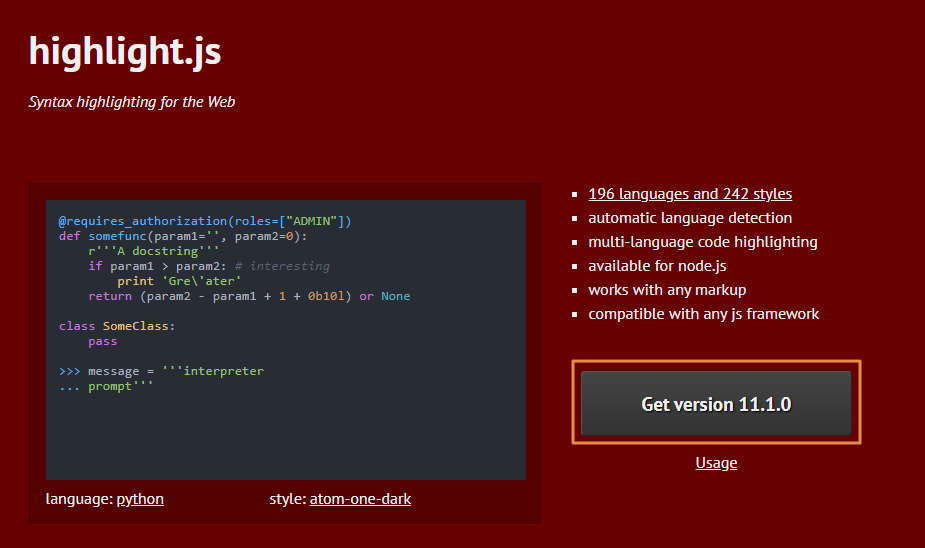
Task: Click the Syntax highlighting for the Web tagline
Action: (x=132, y=102)
